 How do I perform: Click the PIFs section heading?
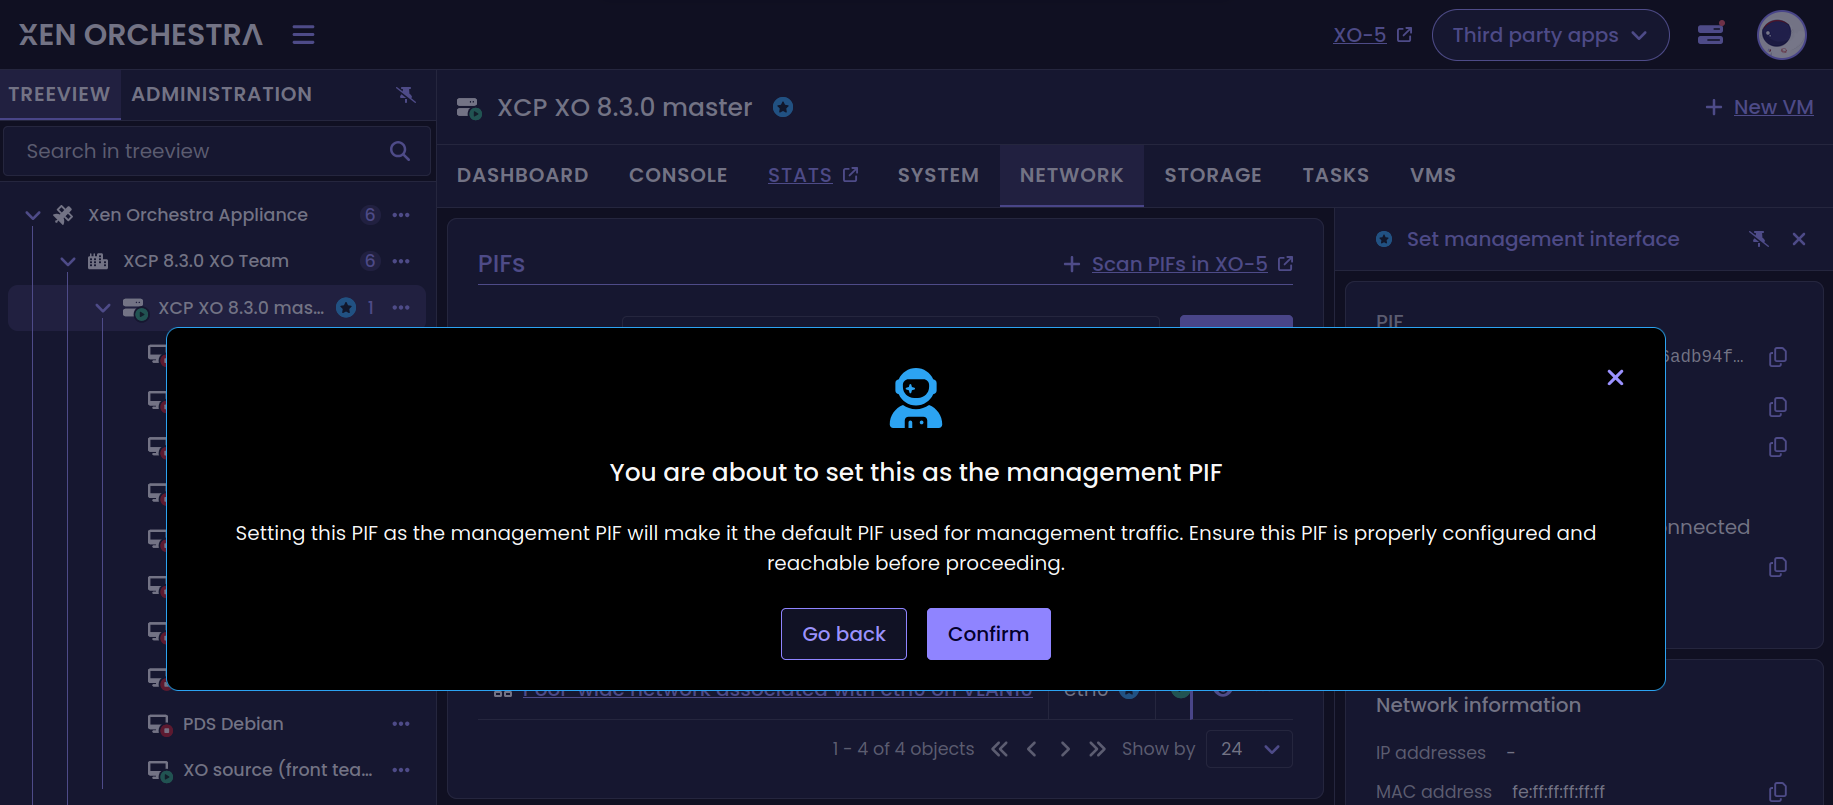point(501,264)
